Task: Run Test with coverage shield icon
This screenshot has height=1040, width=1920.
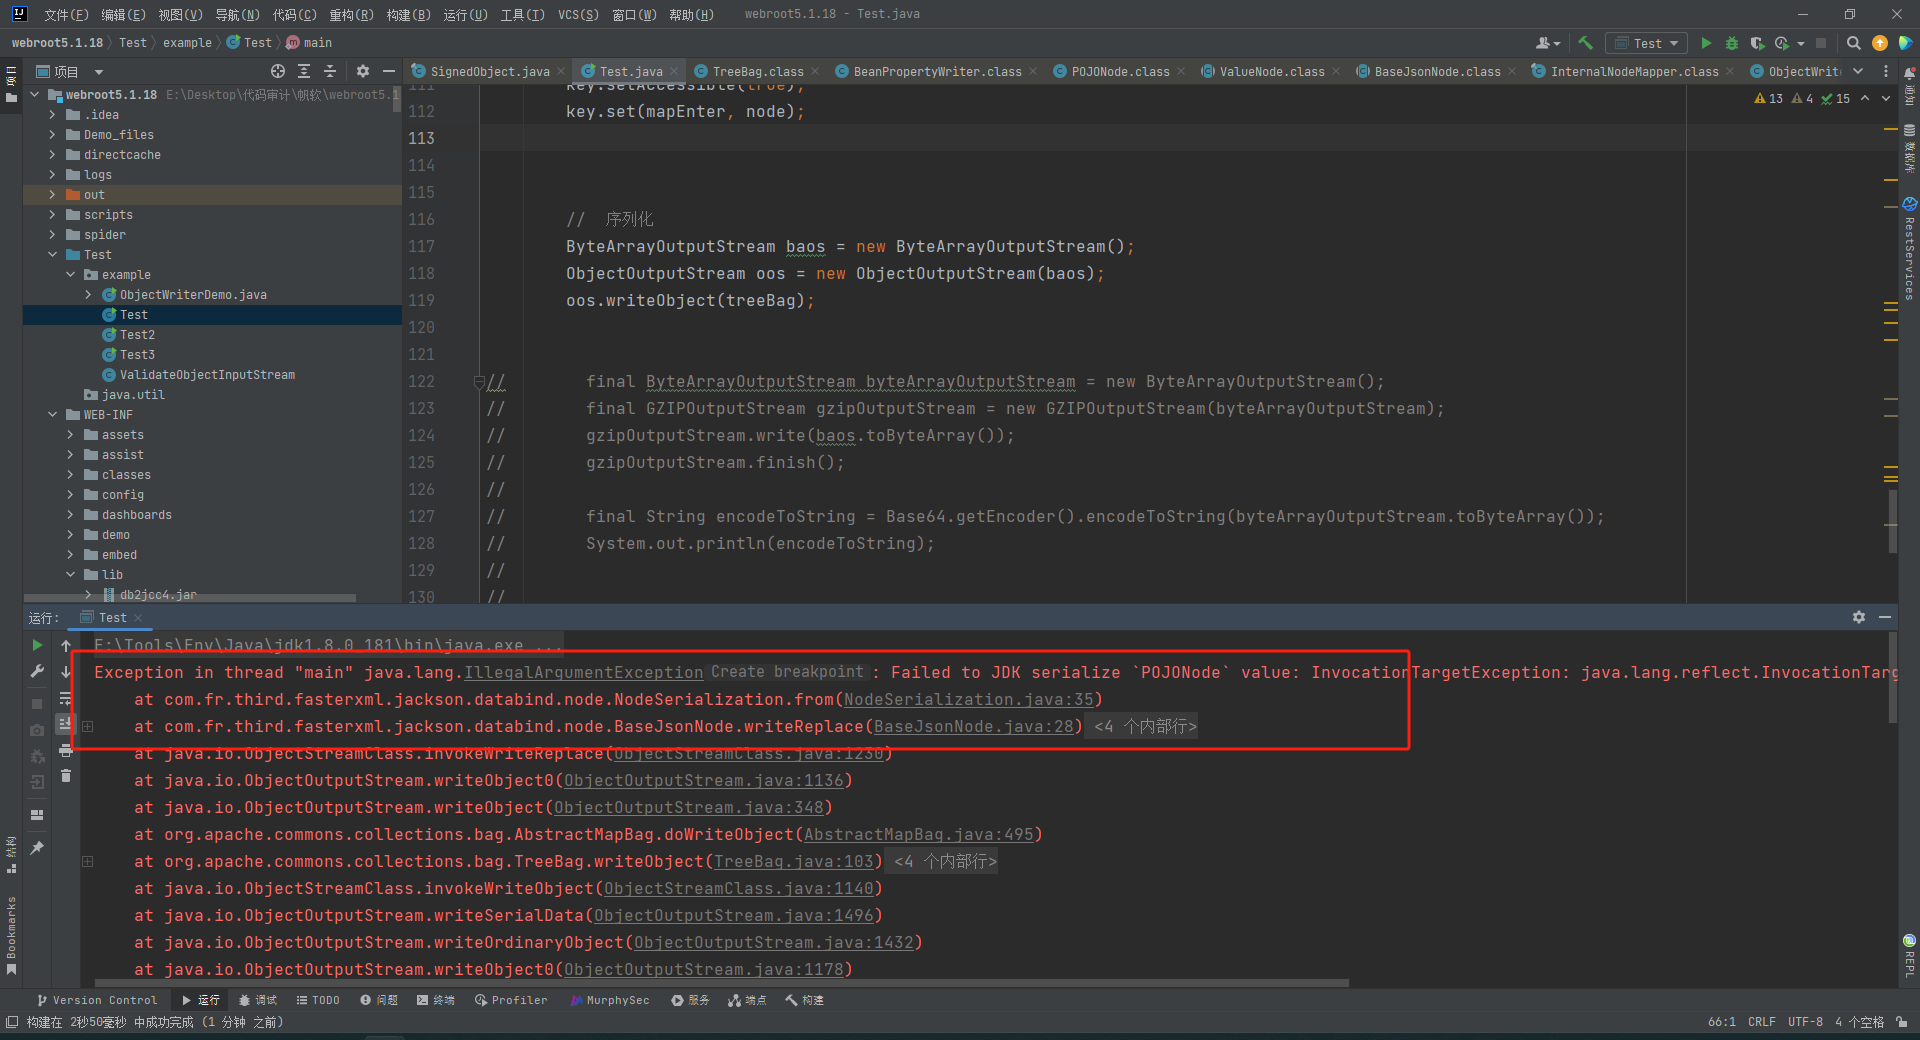Action: click(1757, 43)
